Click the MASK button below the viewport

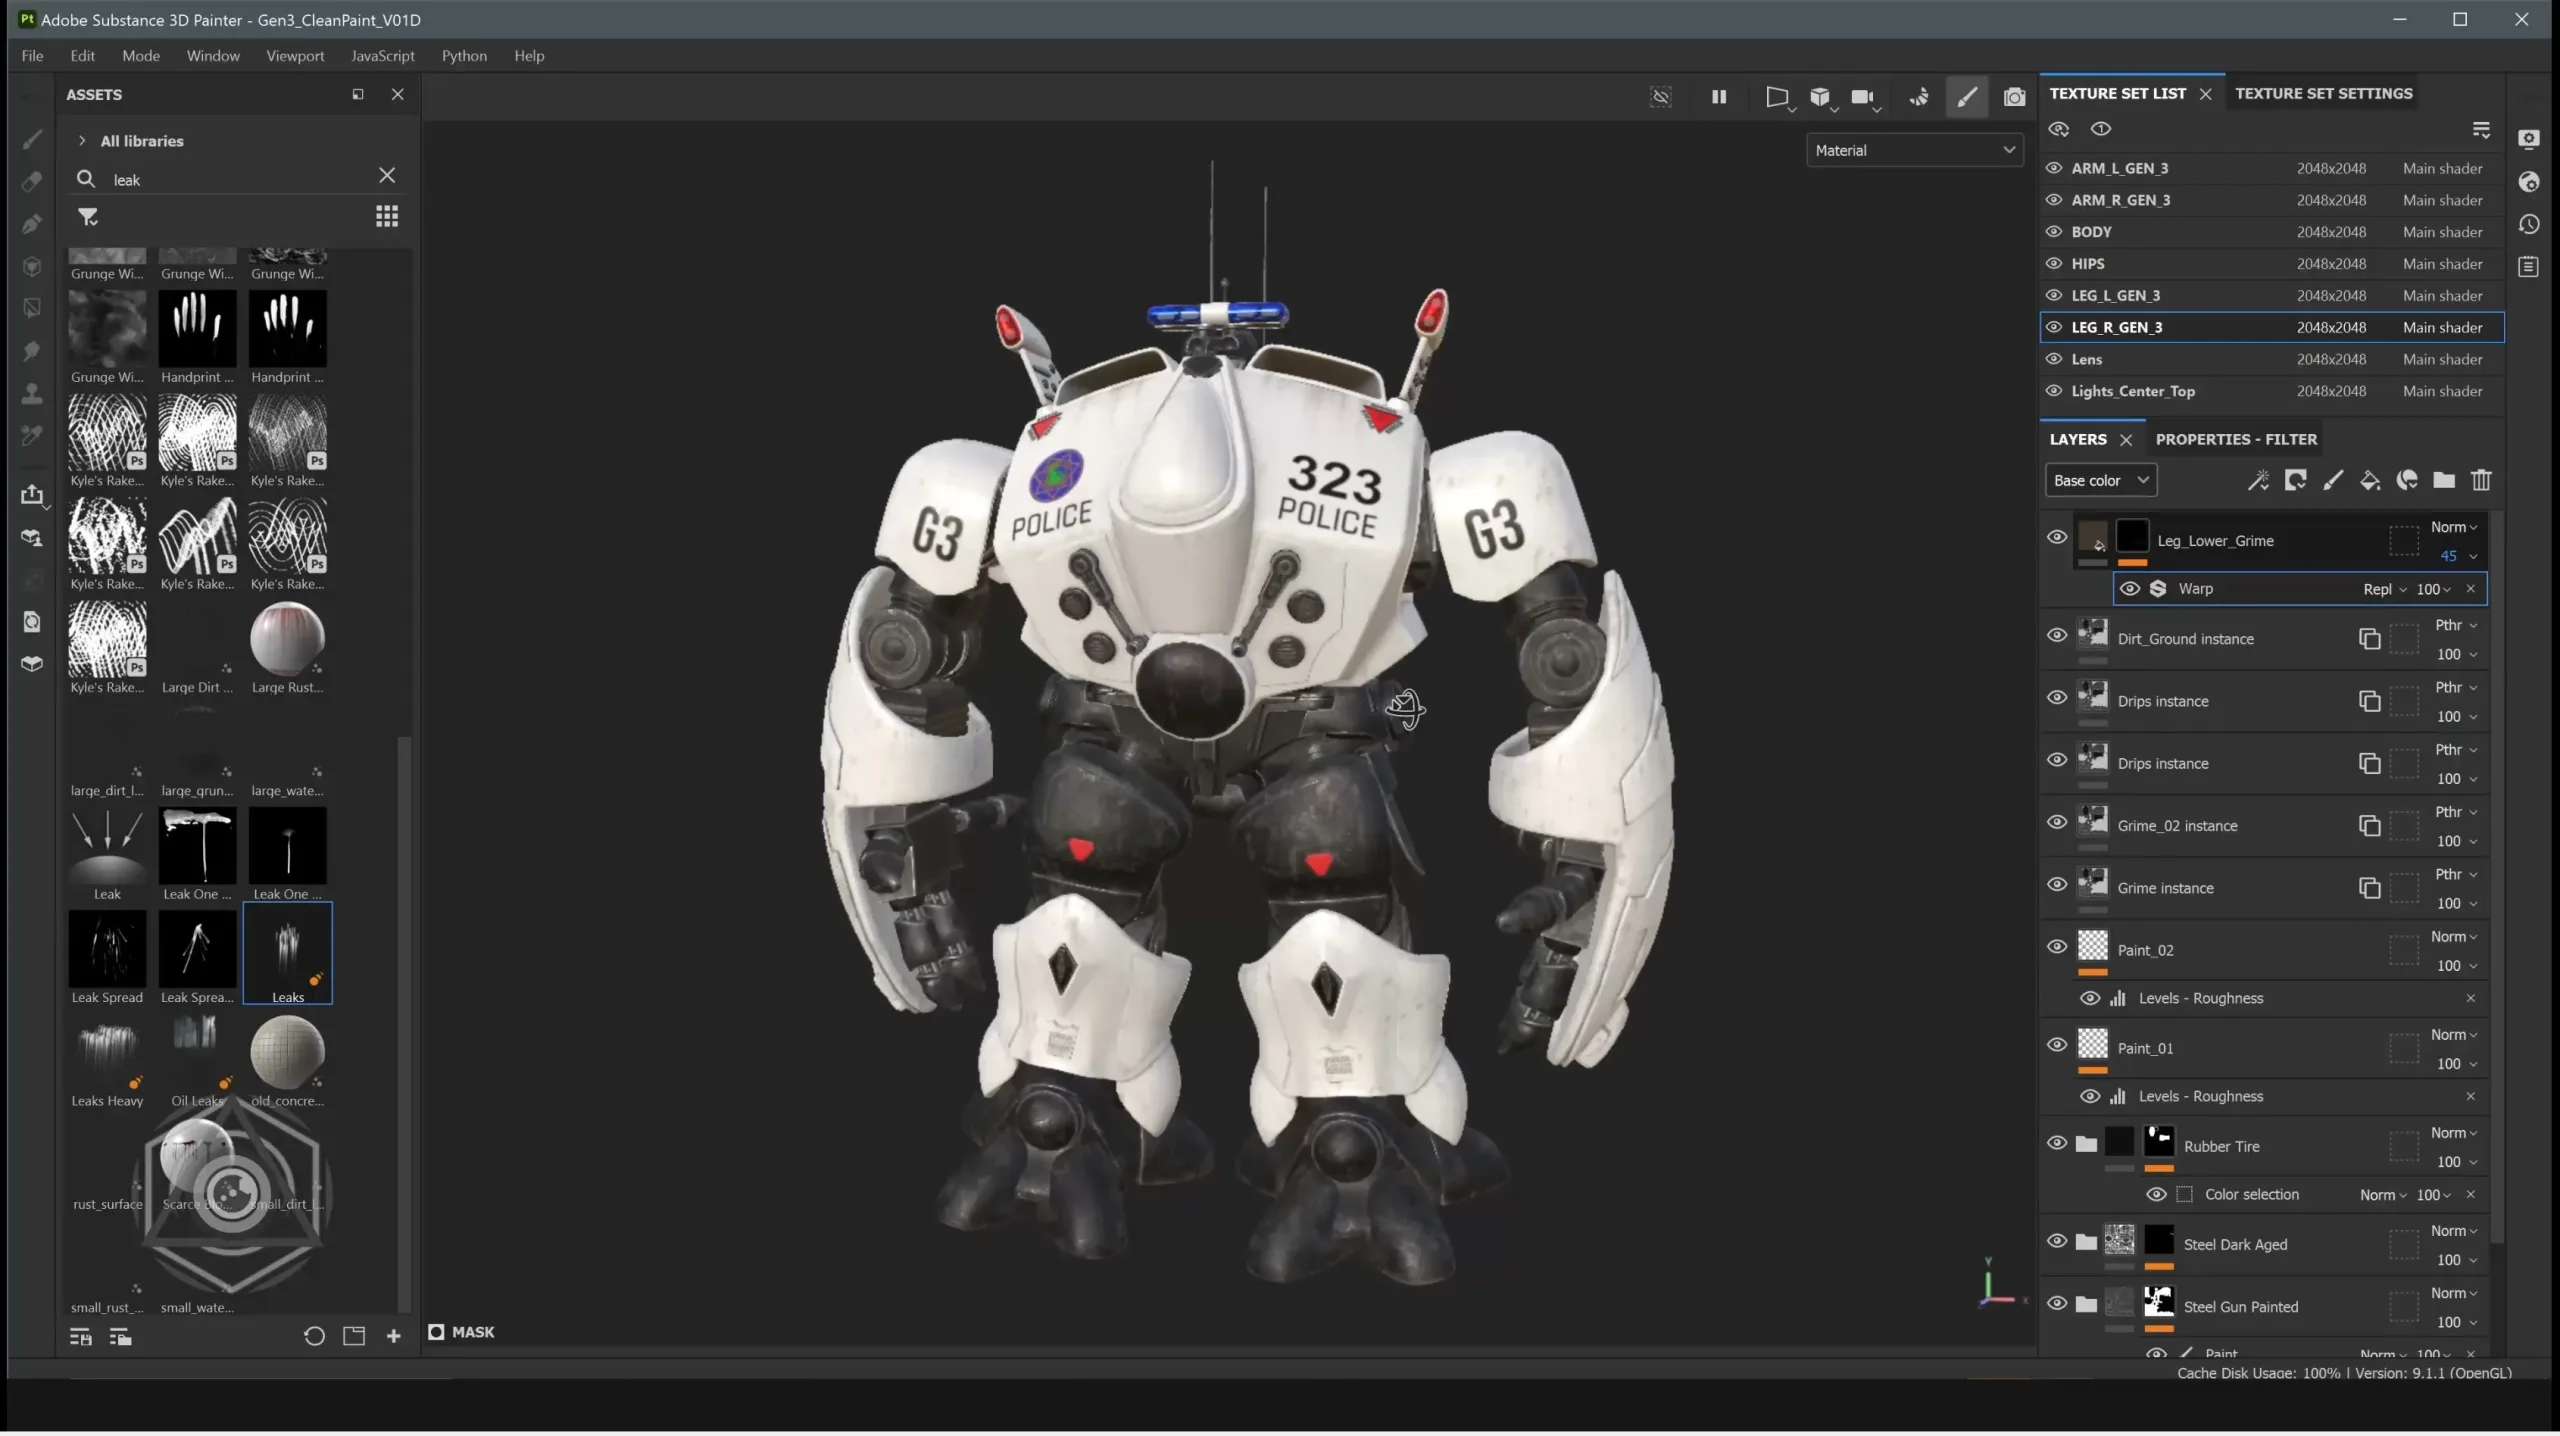[x=461, y=1332]
